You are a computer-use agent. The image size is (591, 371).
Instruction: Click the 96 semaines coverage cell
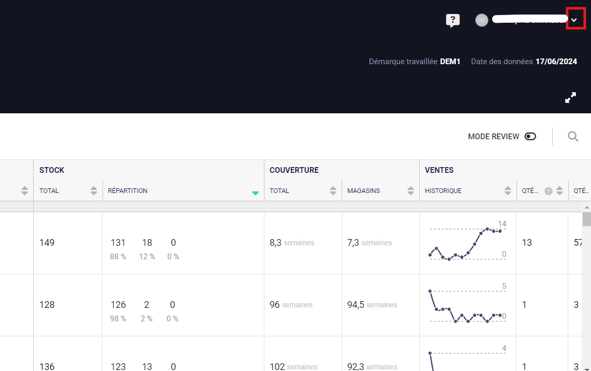coord(291,305)
